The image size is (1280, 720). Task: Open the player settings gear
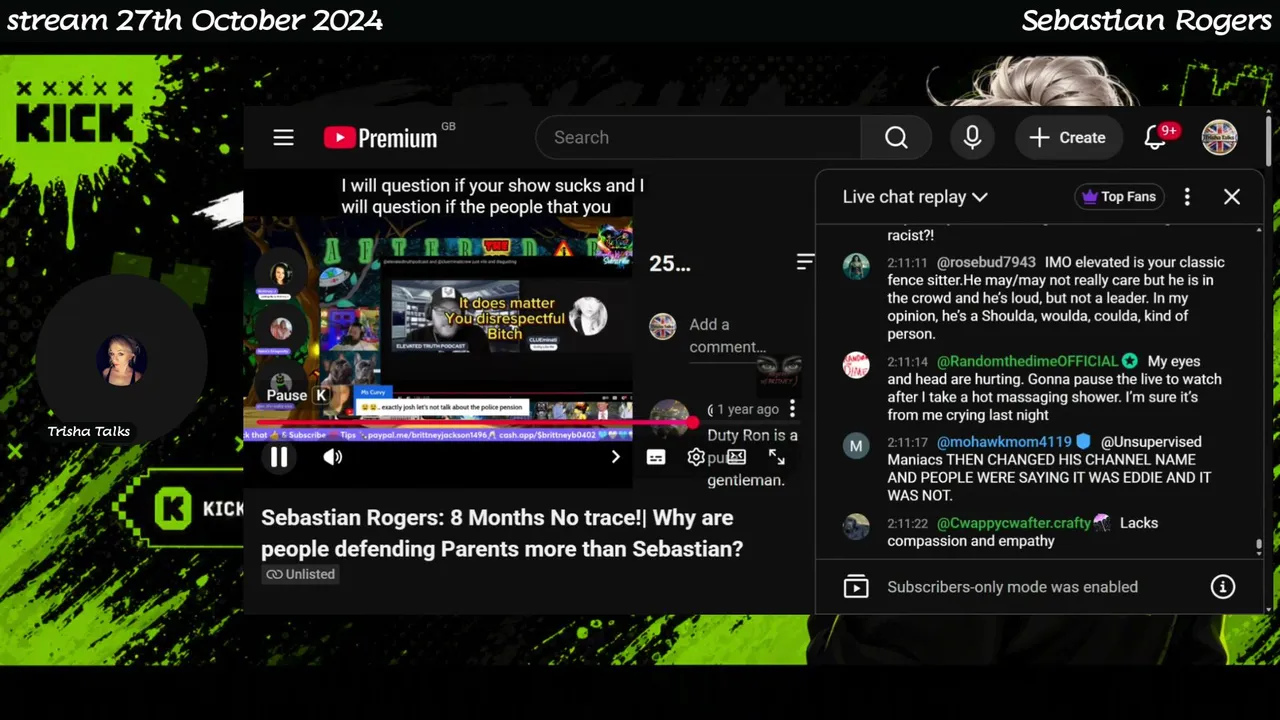tap(696, 457)
